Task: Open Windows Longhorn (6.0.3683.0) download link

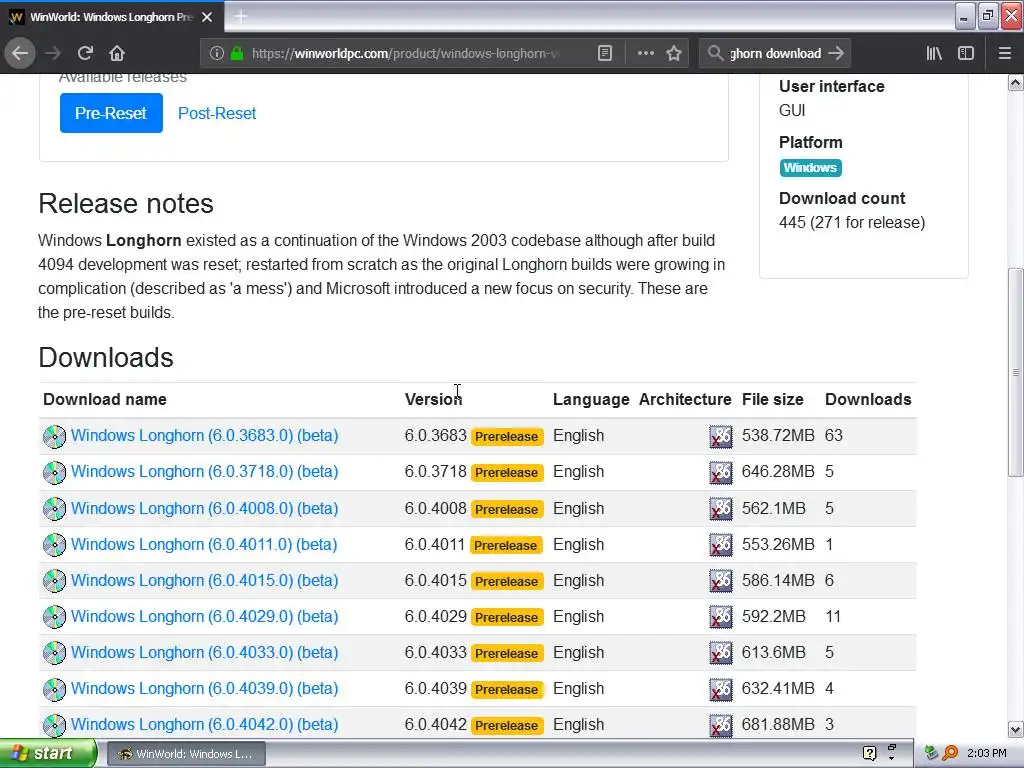Action: click(x=204, y=436)
